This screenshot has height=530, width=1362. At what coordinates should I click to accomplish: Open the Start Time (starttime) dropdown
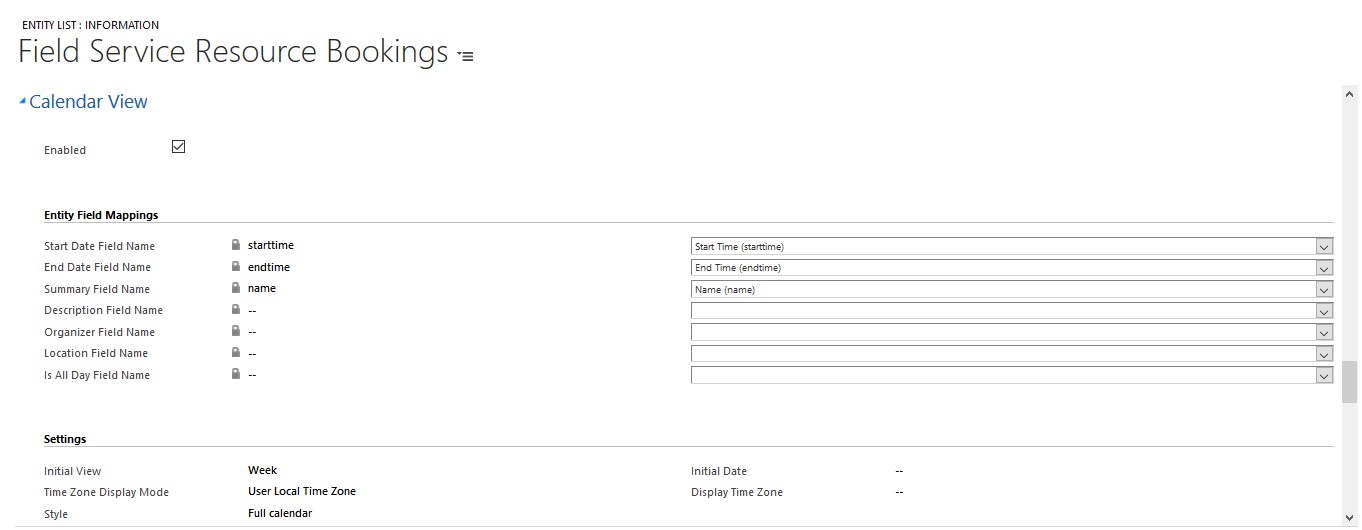(x=1012, y=246)
